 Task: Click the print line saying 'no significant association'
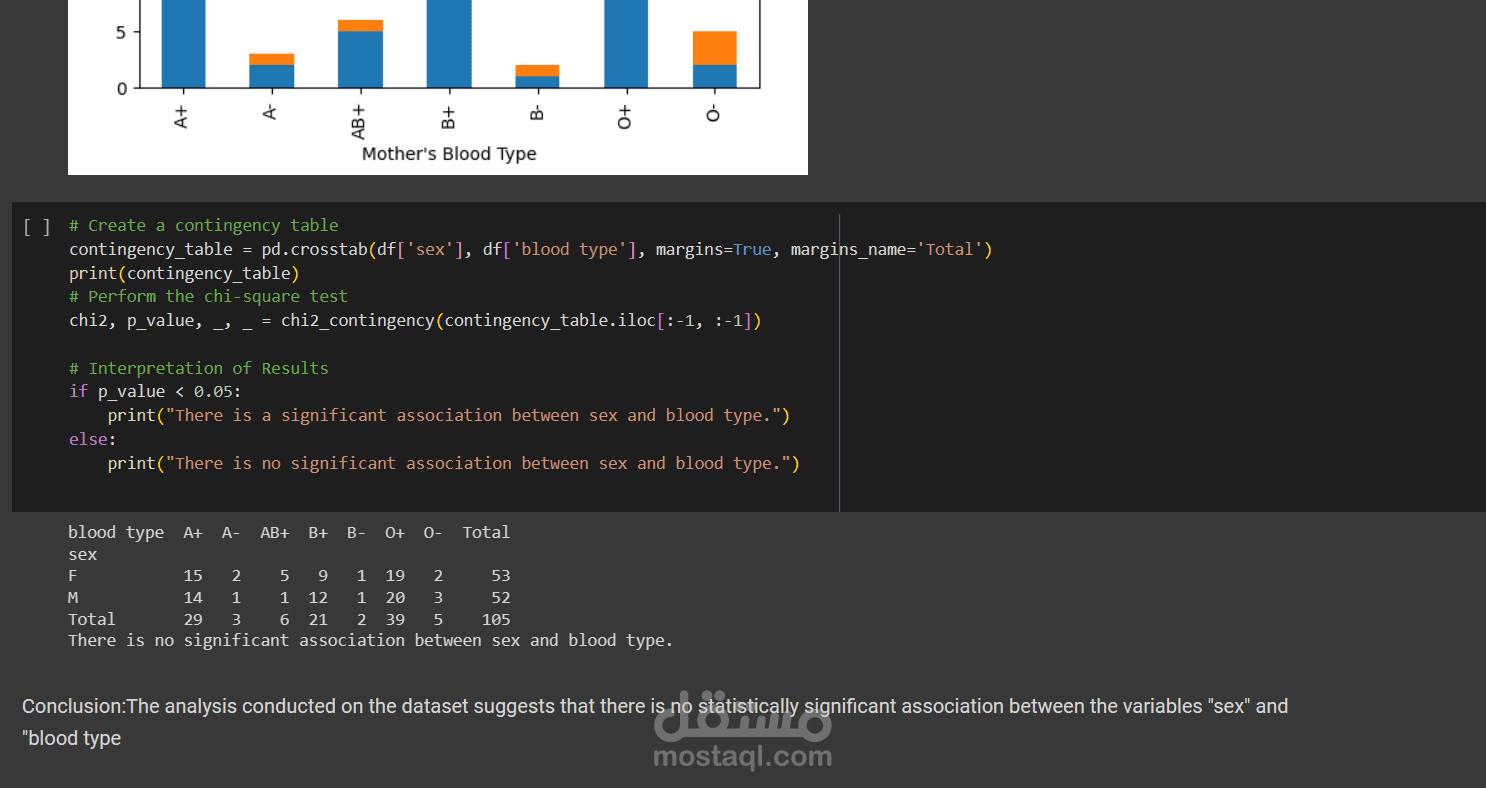(454, 464)
